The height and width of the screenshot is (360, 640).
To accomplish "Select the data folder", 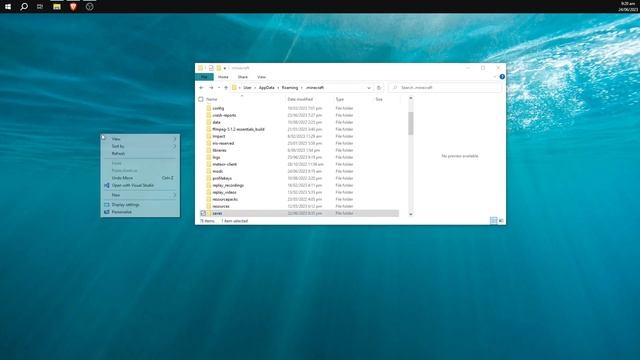I will 216,122.
